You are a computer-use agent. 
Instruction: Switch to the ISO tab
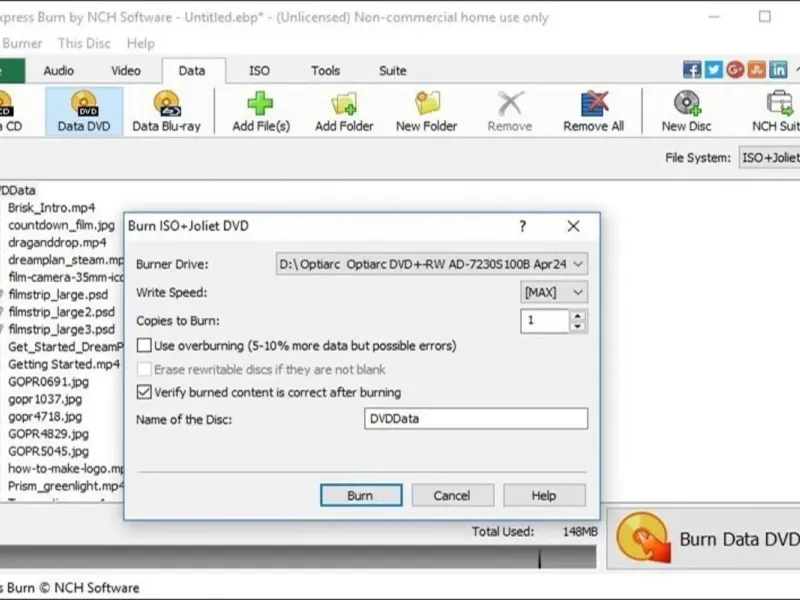point(259,70)
